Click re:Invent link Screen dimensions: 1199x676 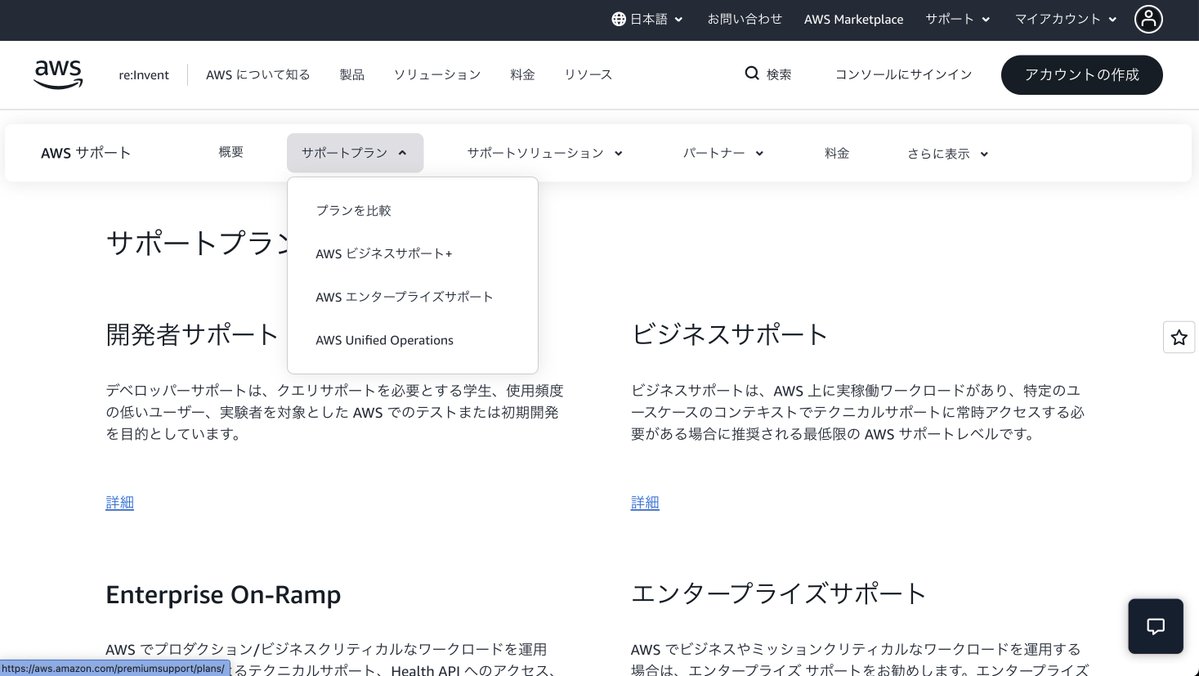coord(144,74)
